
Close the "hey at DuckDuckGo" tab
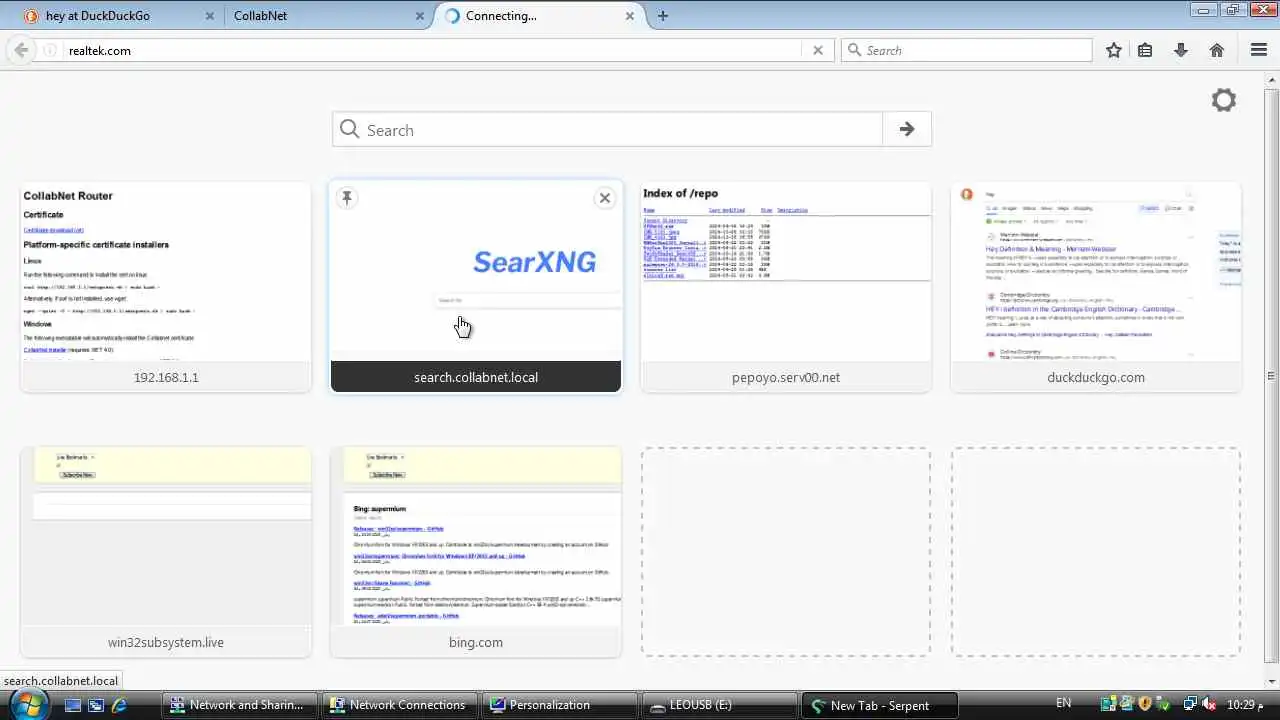(x=209, y=16)
